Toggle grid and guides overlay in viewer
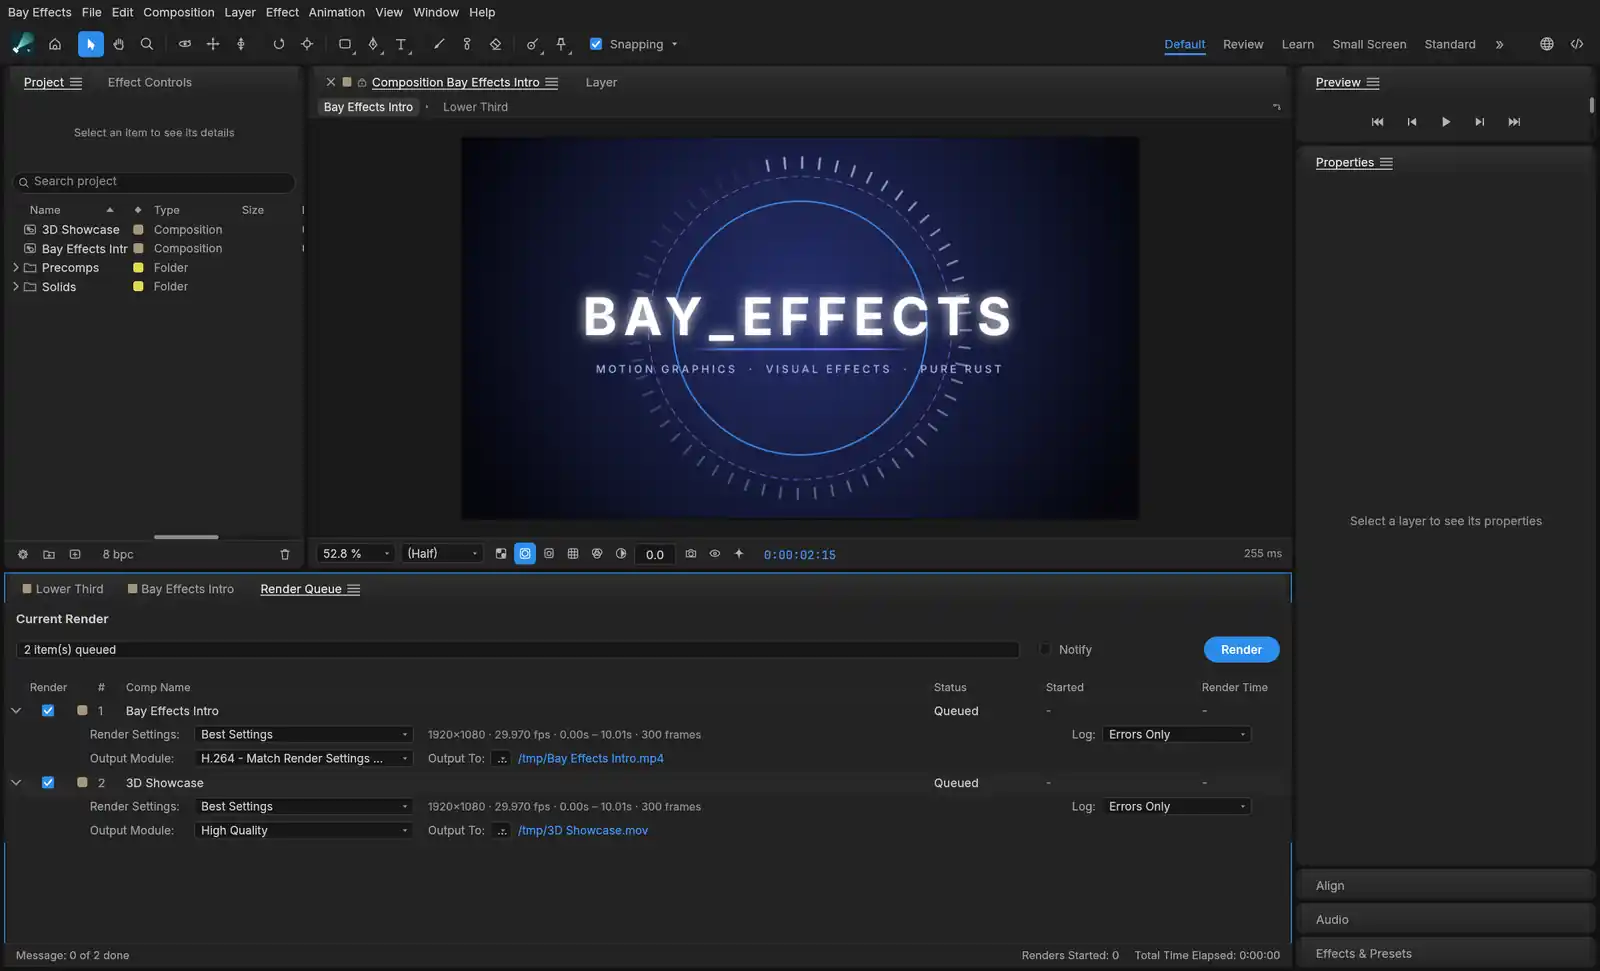The image size is (1600, 971). tap(573, 553)
